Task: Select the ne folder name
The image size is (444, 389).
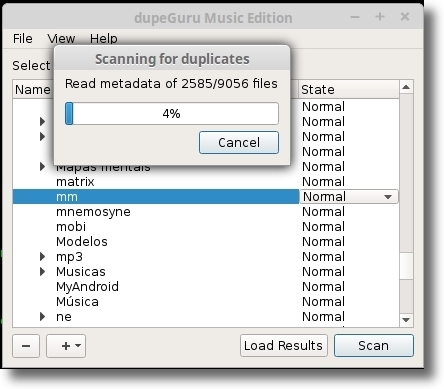Action: [64, 317]
